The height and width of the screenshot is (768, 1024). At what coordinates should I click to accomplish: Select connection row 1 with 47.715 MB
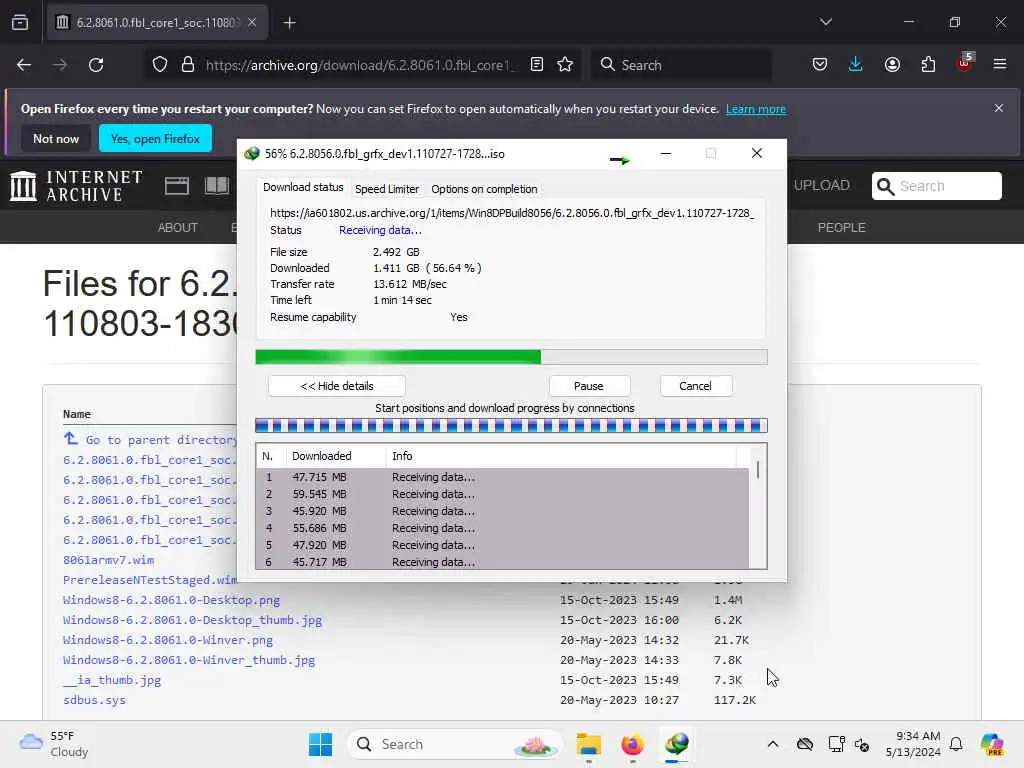pos(502,477)
